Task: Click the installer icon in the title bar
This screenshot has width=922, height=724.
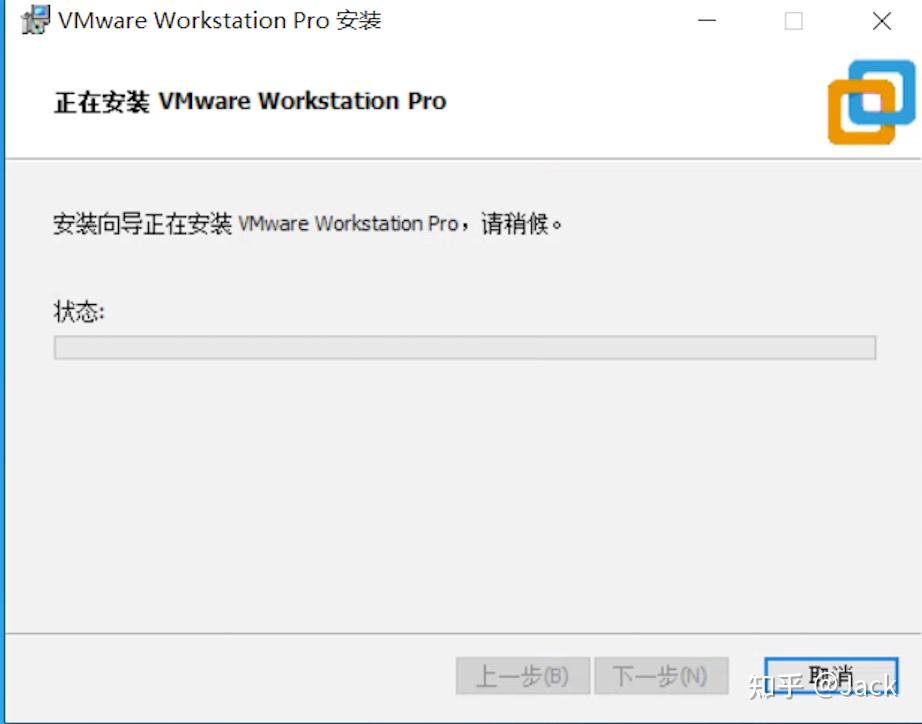Action: coord(35,20)
